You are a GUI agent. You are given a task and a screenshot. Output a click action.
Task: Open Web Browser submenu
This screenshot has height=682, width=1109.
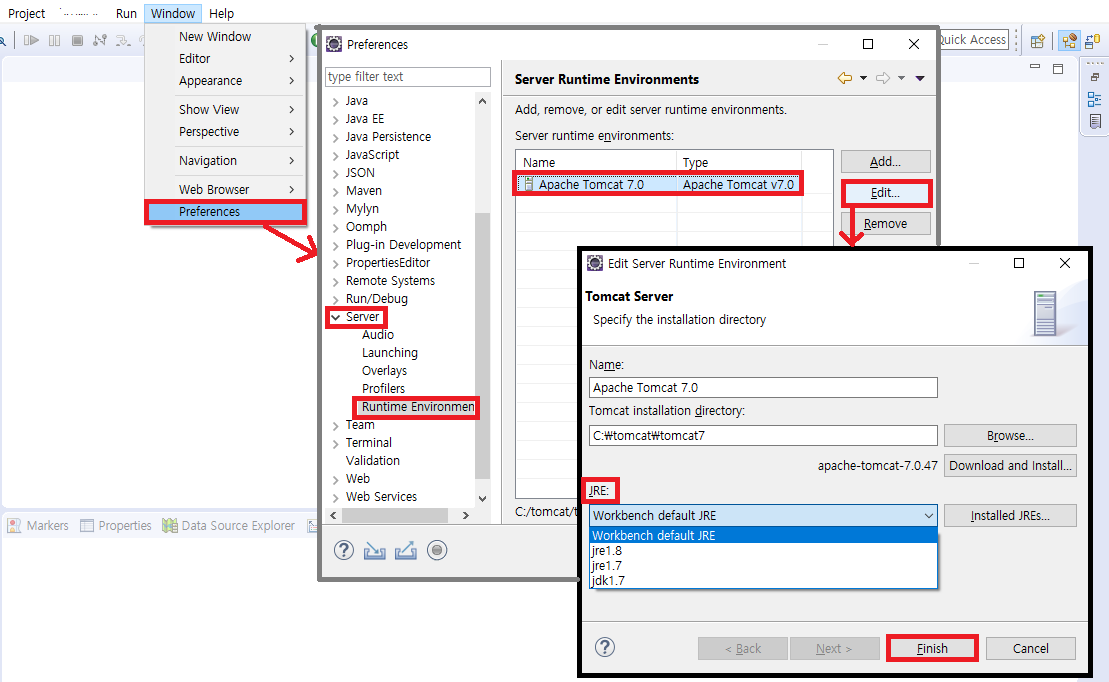[225, 190]
